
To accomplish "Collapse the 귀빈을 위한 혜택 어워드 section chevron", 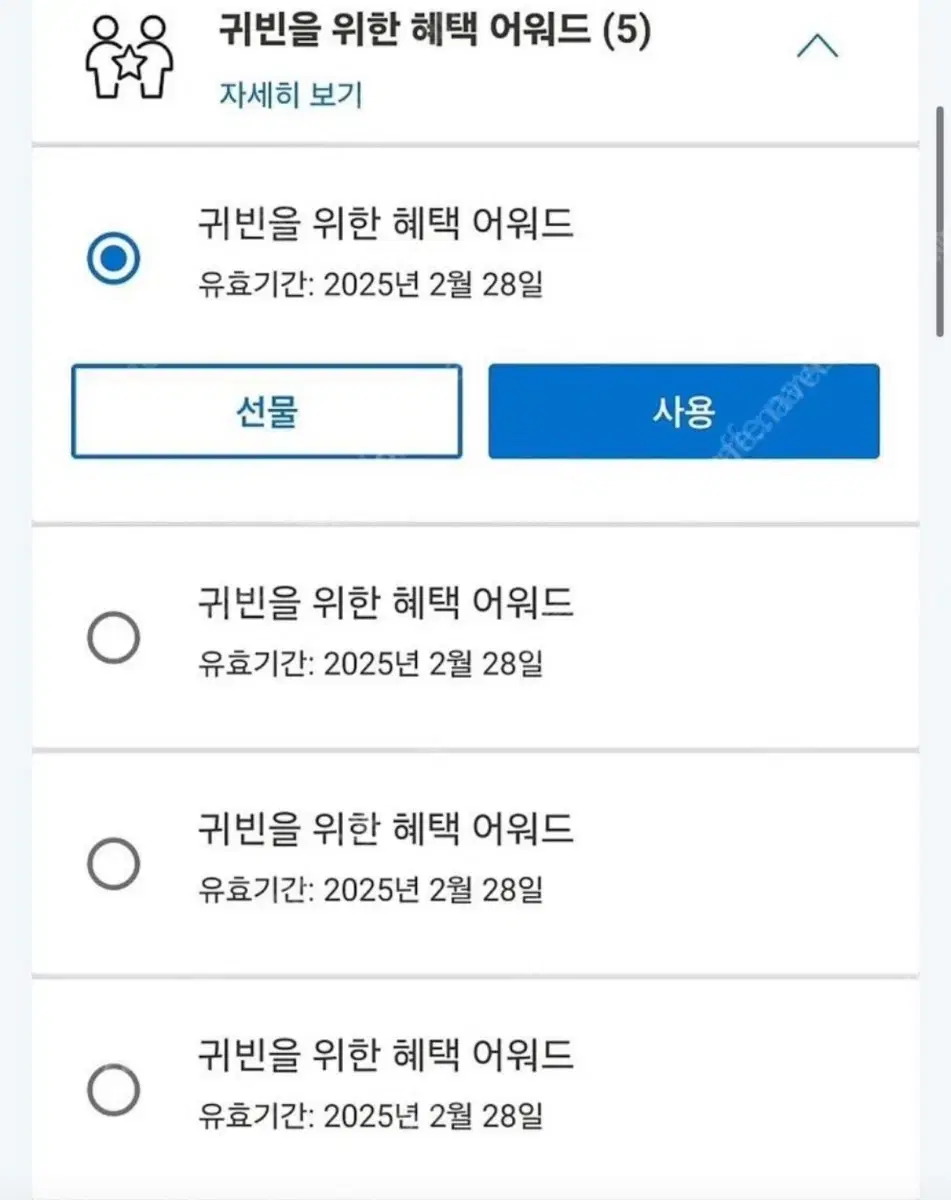I will [817, 46].
